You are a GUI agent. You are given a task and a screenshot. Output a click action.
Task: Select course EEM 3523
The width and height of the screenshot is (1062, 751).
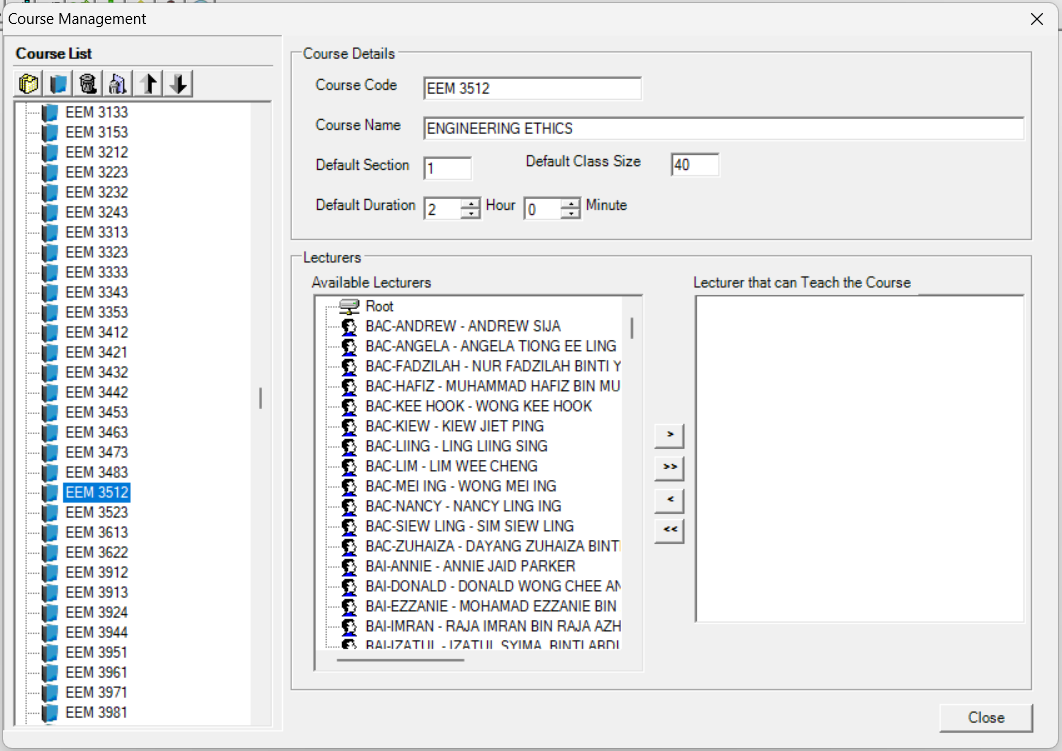97,513
